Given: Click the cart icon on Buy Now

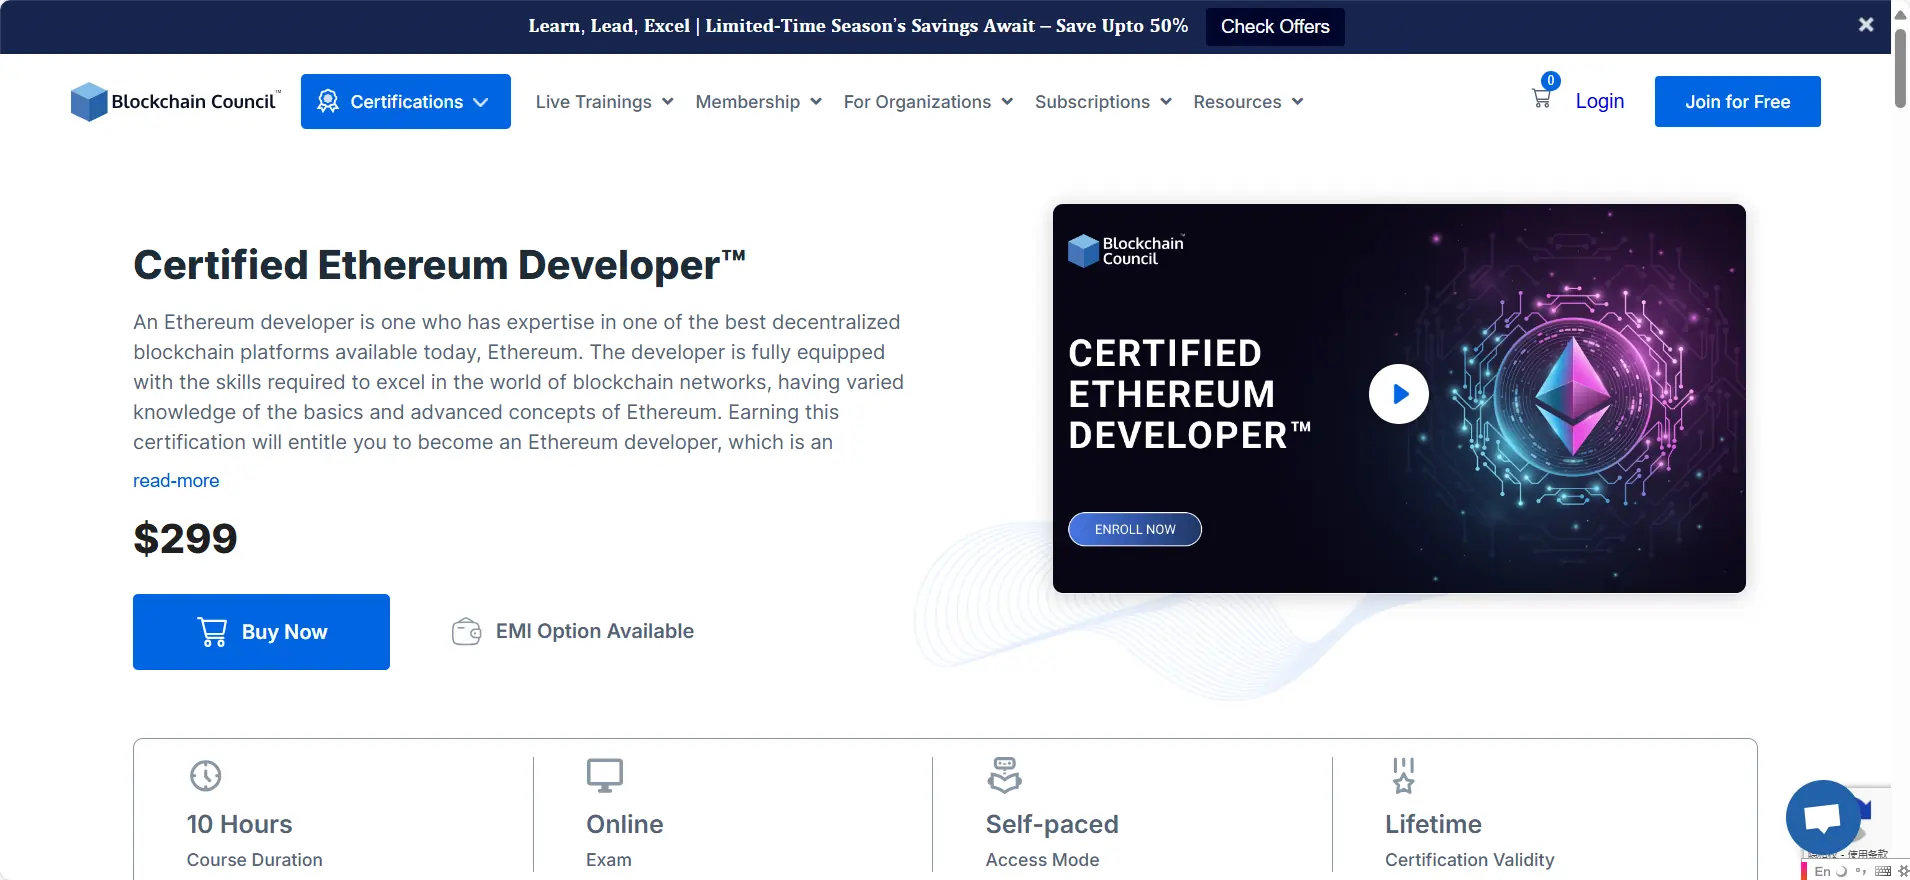Looking at the screenshot, I should [212, 632].
